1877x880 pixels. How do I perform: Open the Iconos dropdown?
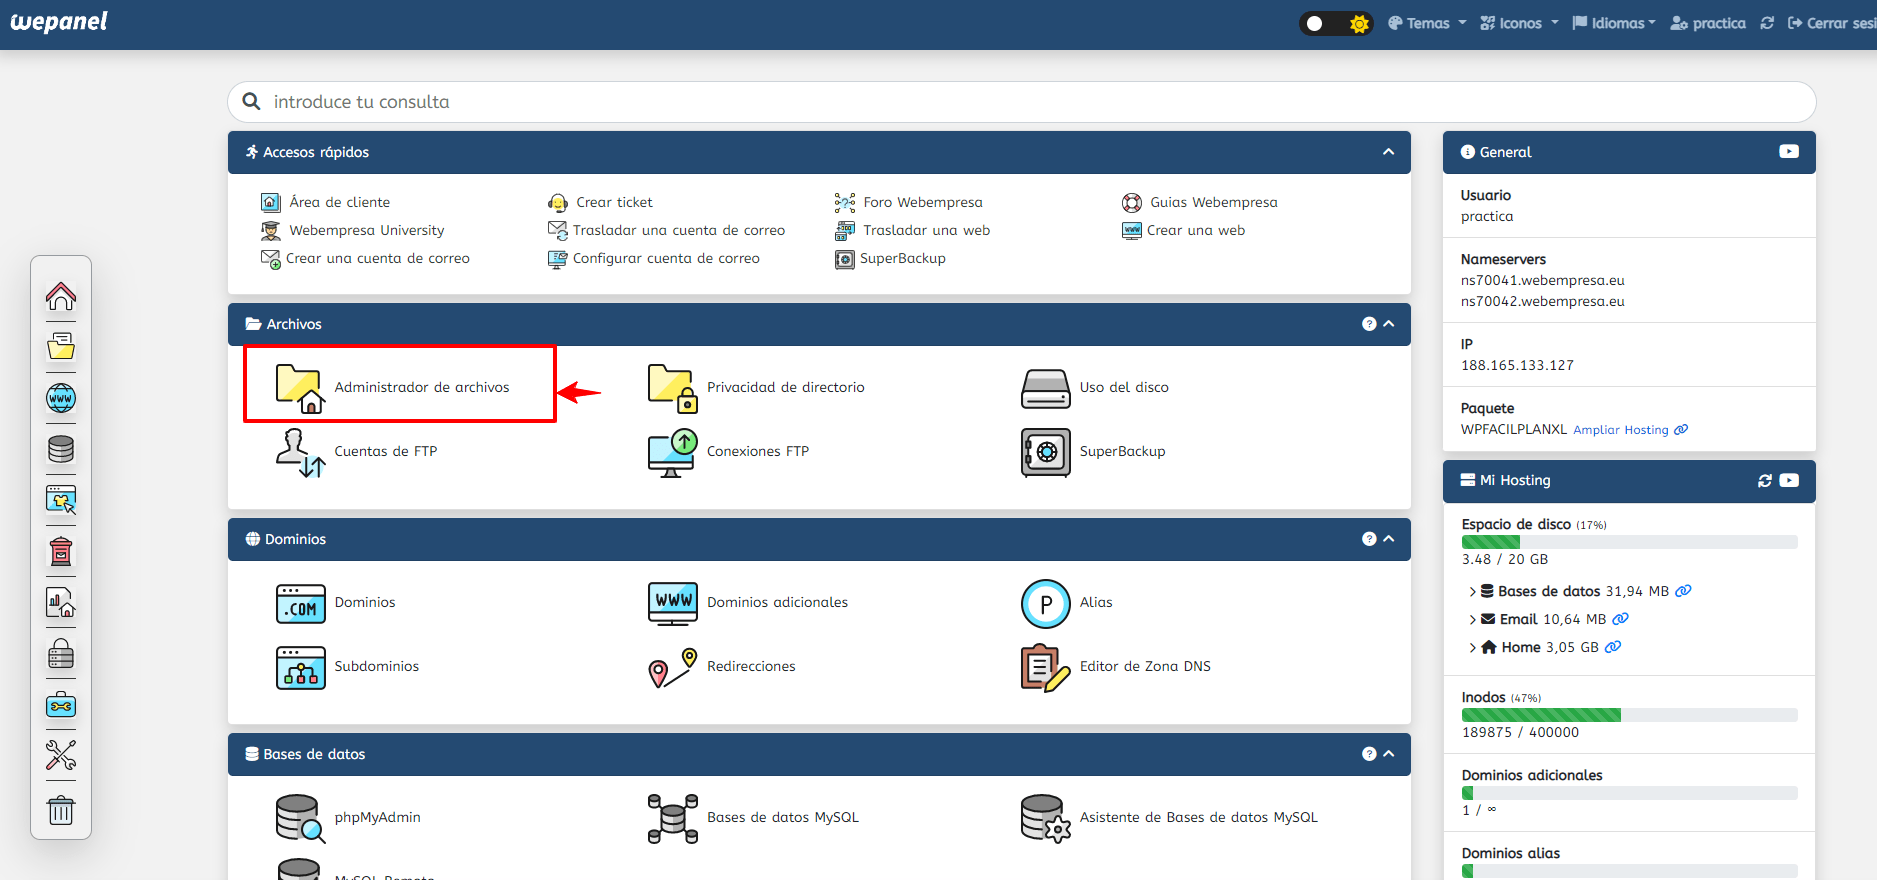click(x=1519, y=23)
